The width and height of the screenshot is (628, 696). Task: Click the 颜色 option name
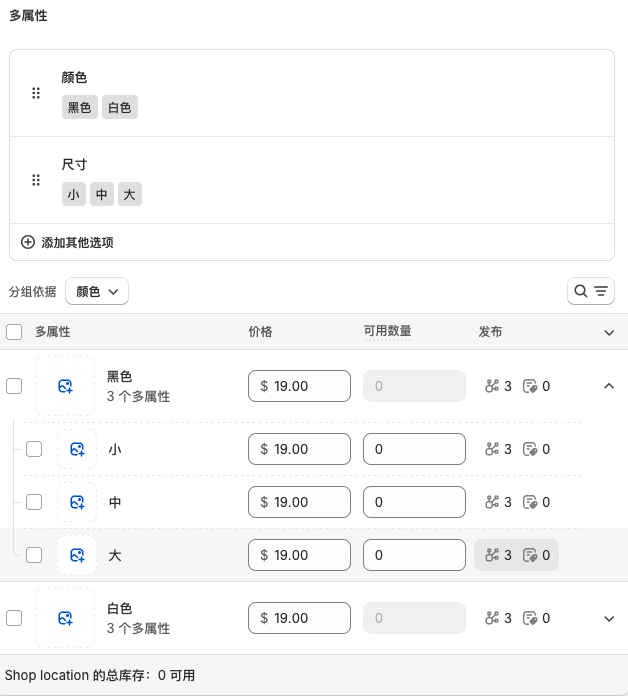pyautogui.click(x=74, y=78)
